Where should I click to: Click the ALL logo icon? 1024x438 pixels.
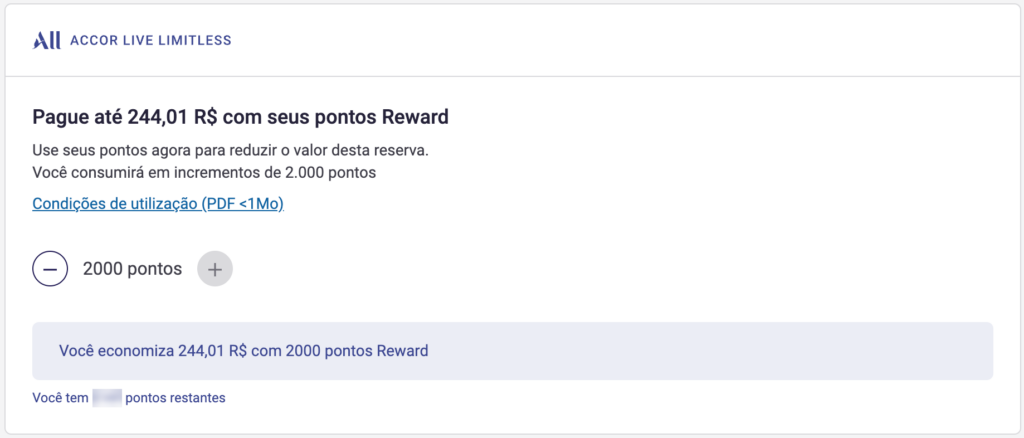coord(47,41)
